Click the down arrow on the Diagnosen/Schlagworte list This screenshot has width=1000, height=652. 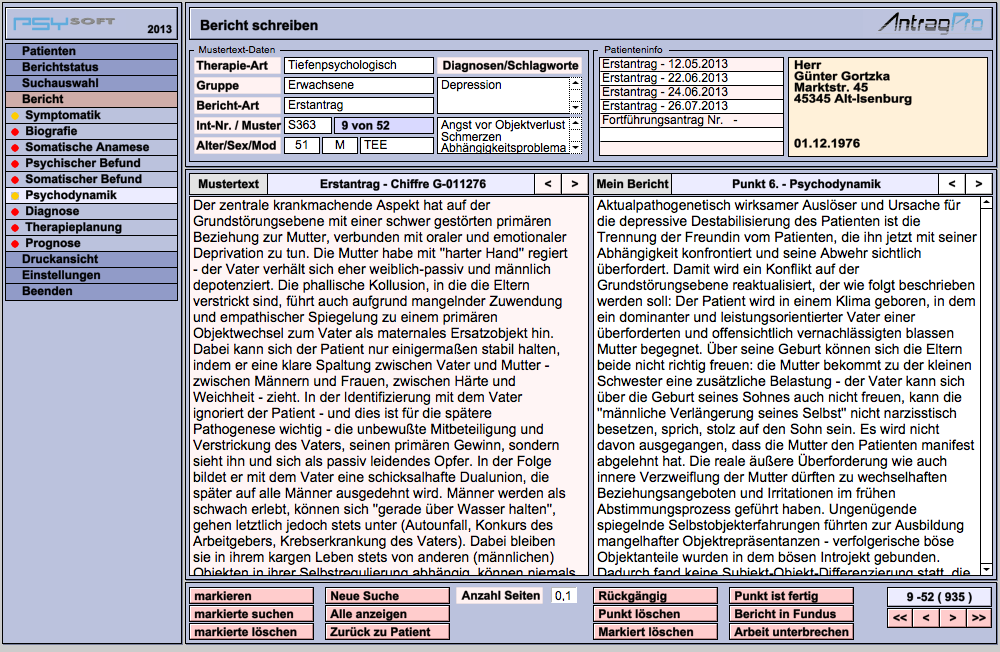point(575,108)
